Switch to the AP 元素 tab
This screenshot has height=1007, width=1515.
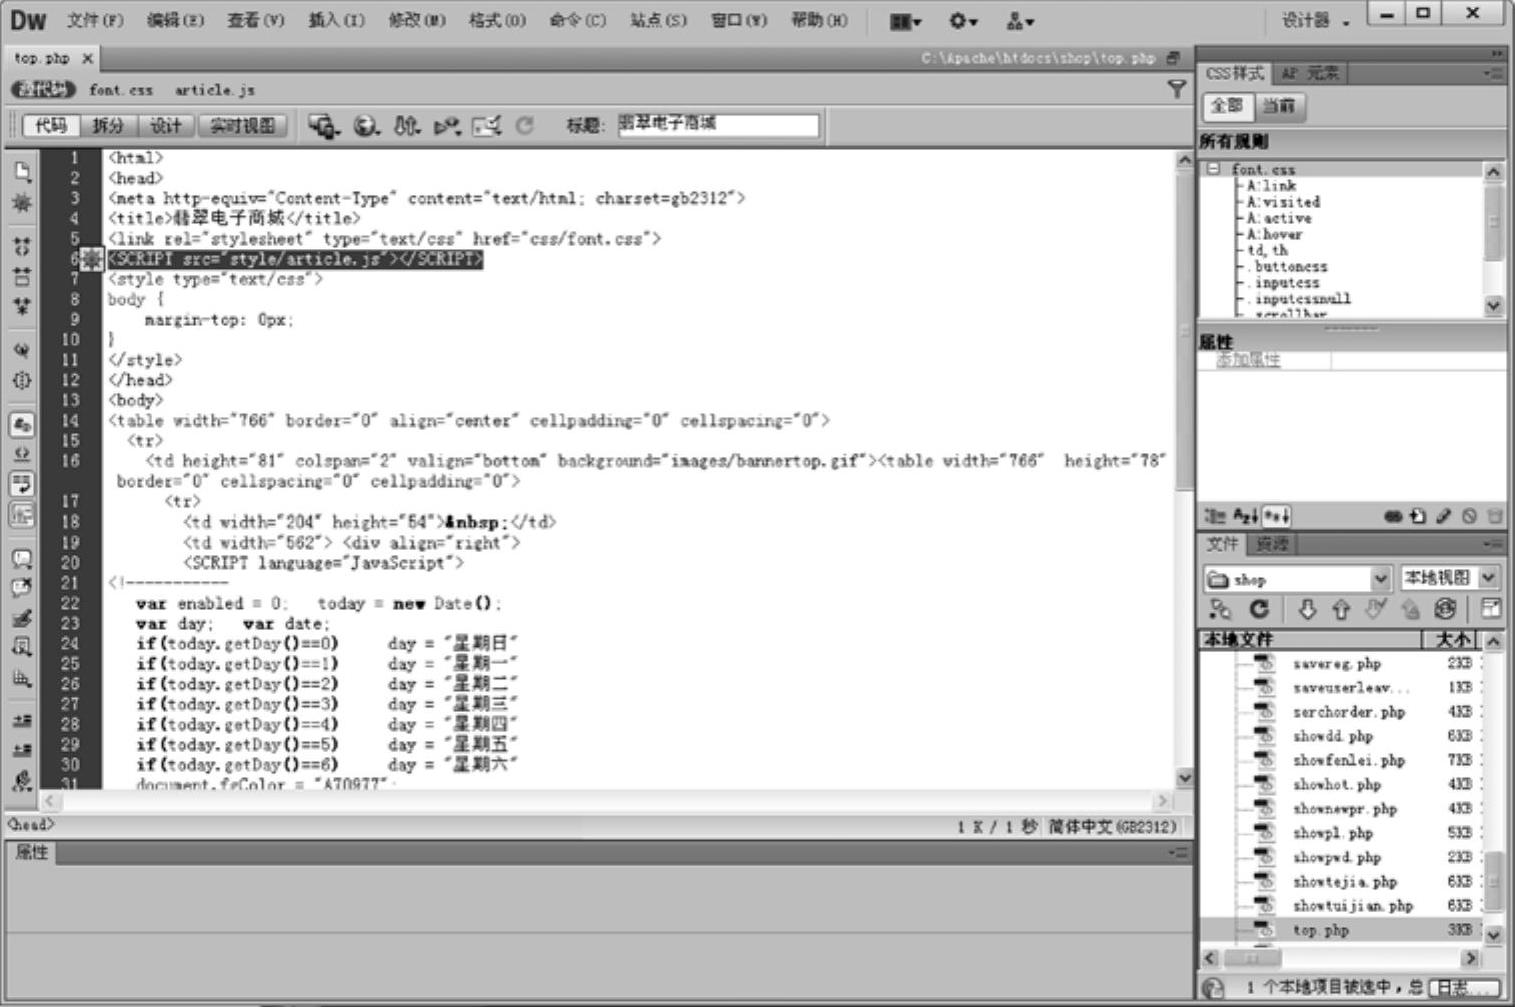1309,73
